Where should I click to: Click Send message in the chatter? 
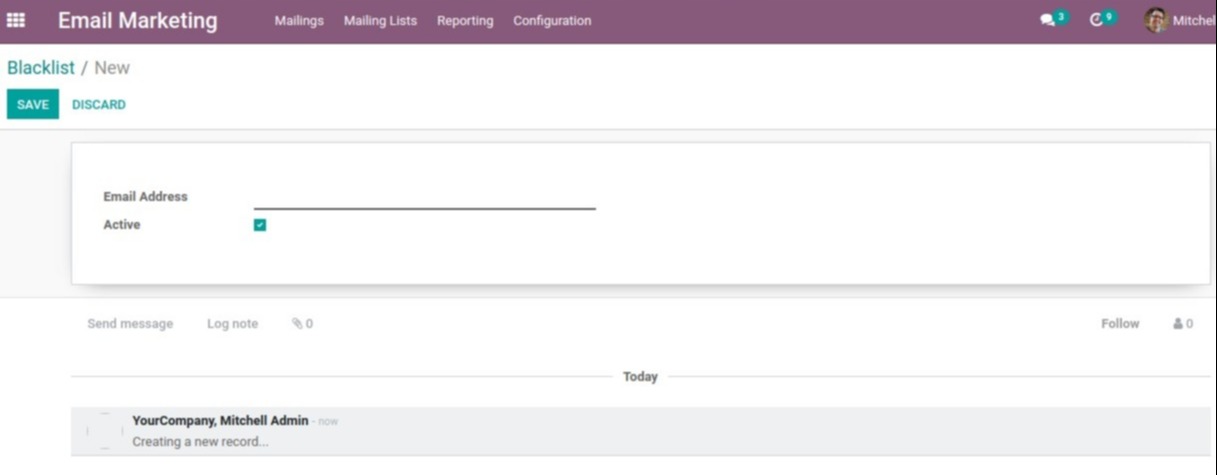[x=130, y=324]
